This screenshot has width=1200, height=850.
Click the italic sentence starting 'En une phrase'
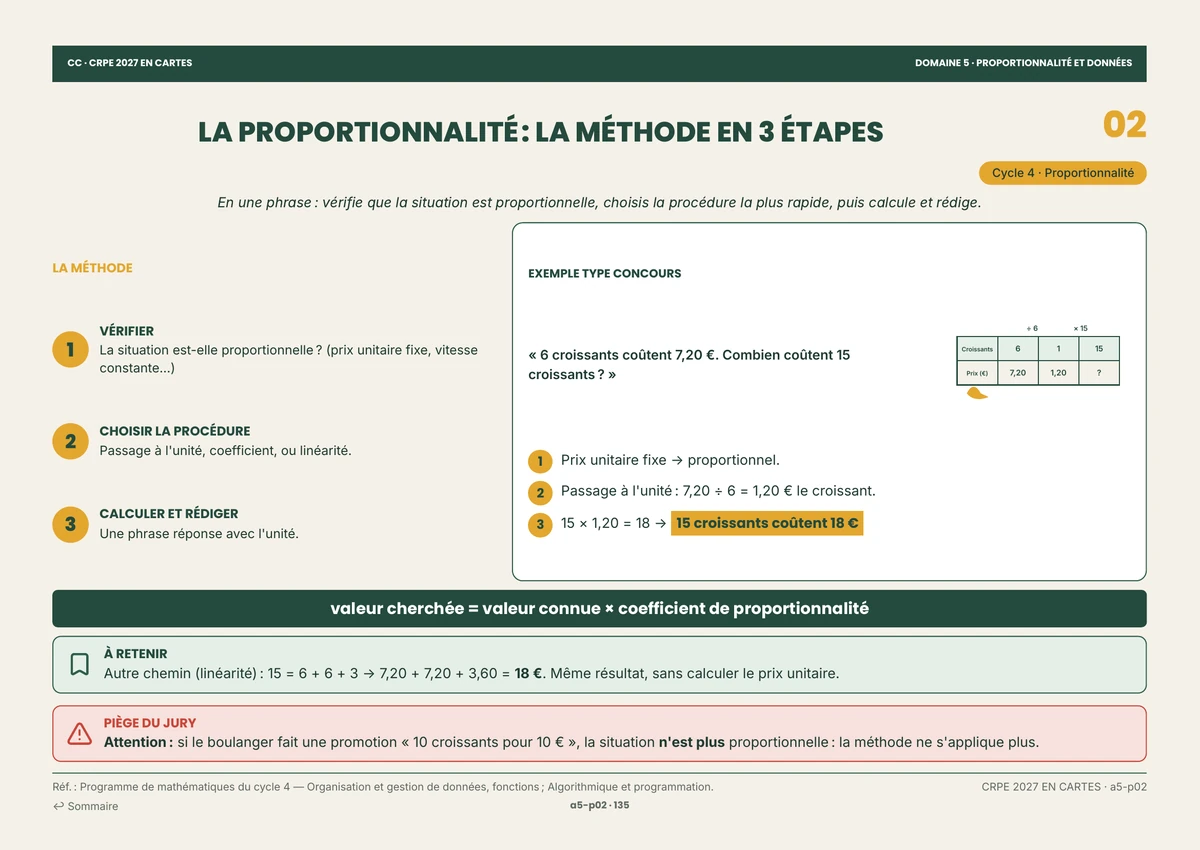coord(599,202)
